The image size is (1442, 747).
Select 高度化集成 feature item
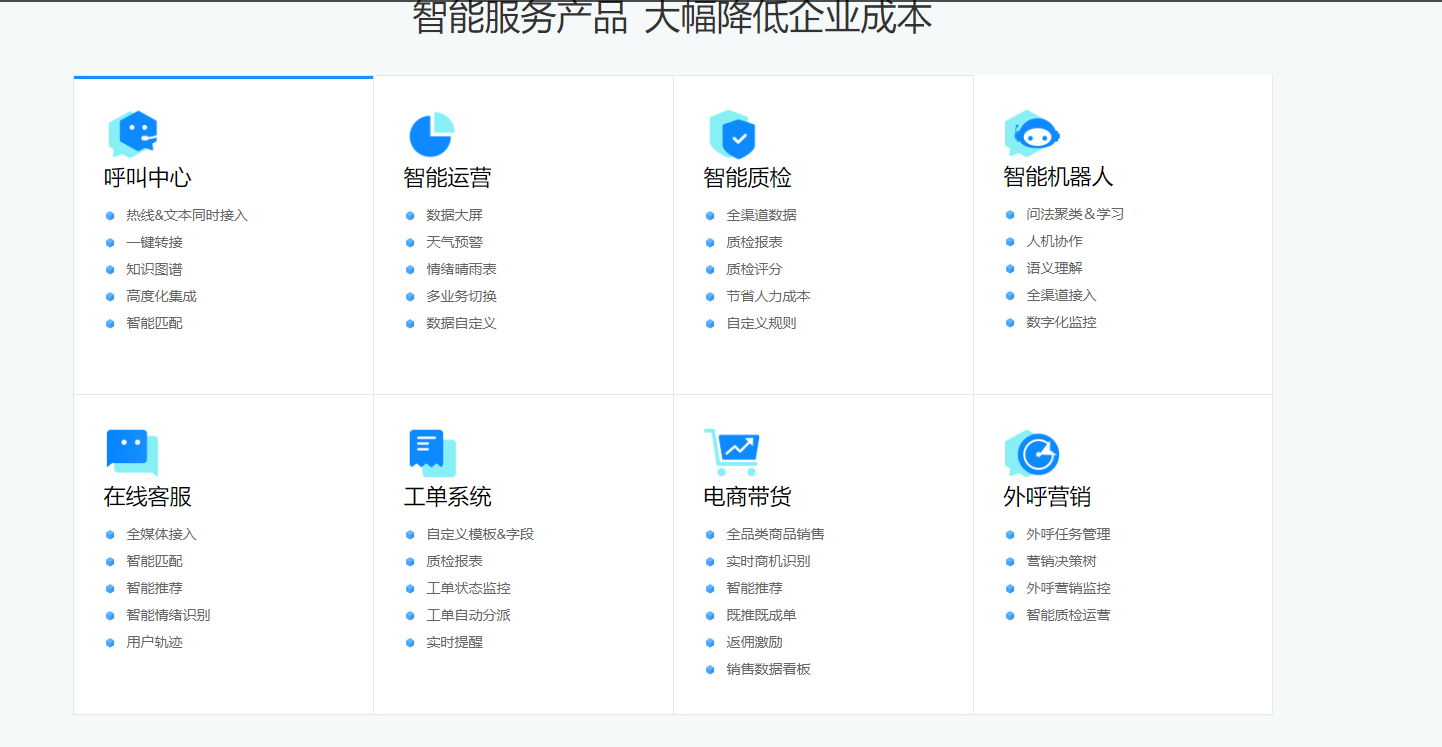click(161, 296)
